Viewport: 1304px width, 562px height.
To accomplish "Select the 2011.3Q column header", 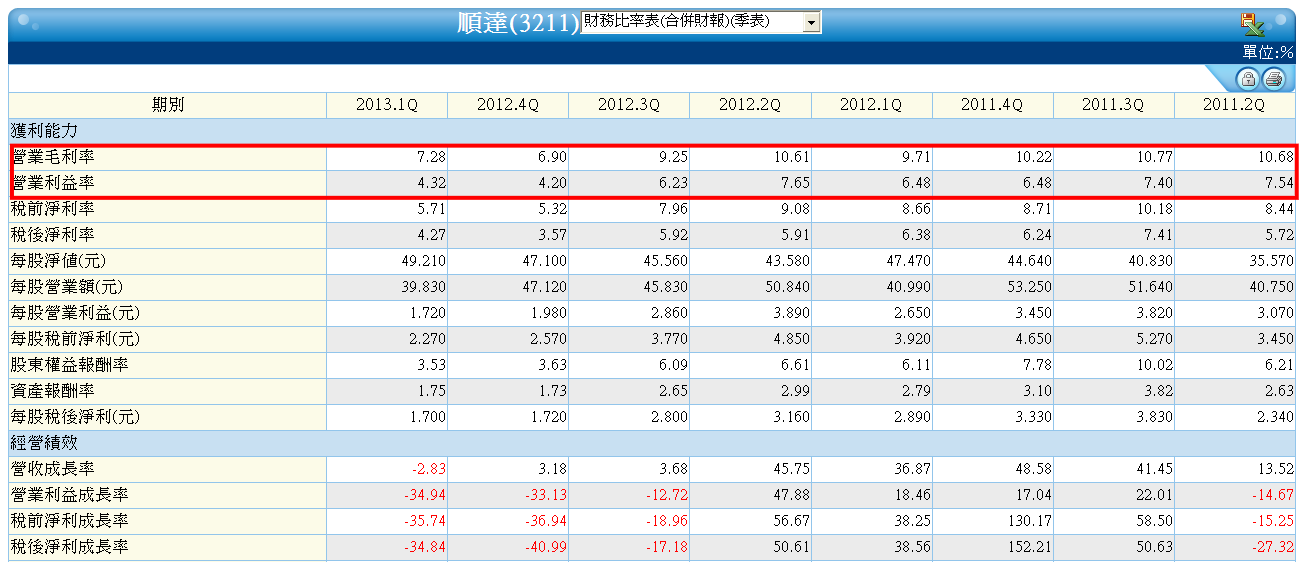I will pos(1113,105).
